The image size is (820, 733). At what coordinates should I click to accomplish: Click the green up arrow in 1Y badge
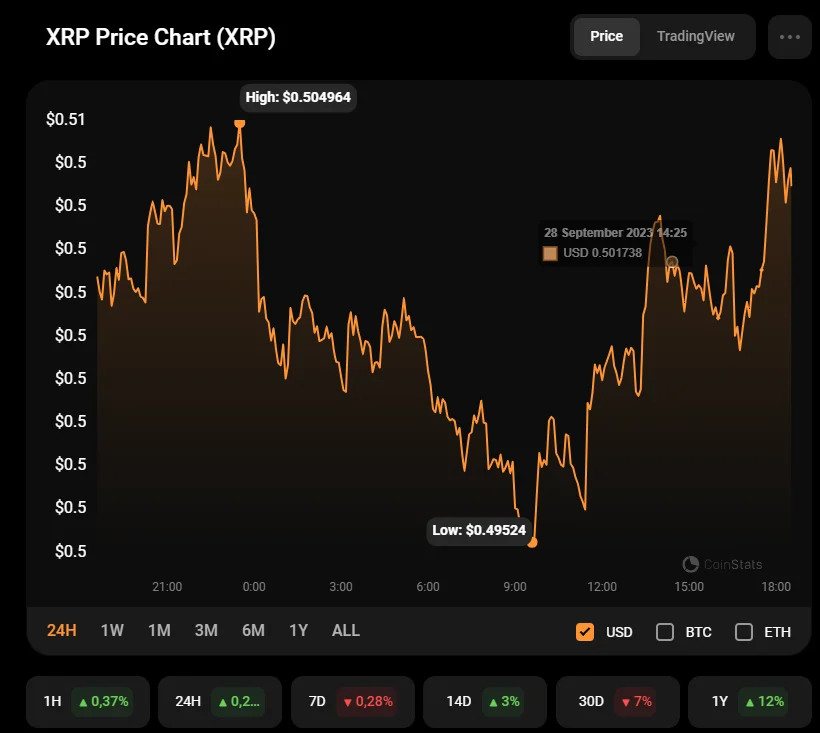click(x=749, y=702)
